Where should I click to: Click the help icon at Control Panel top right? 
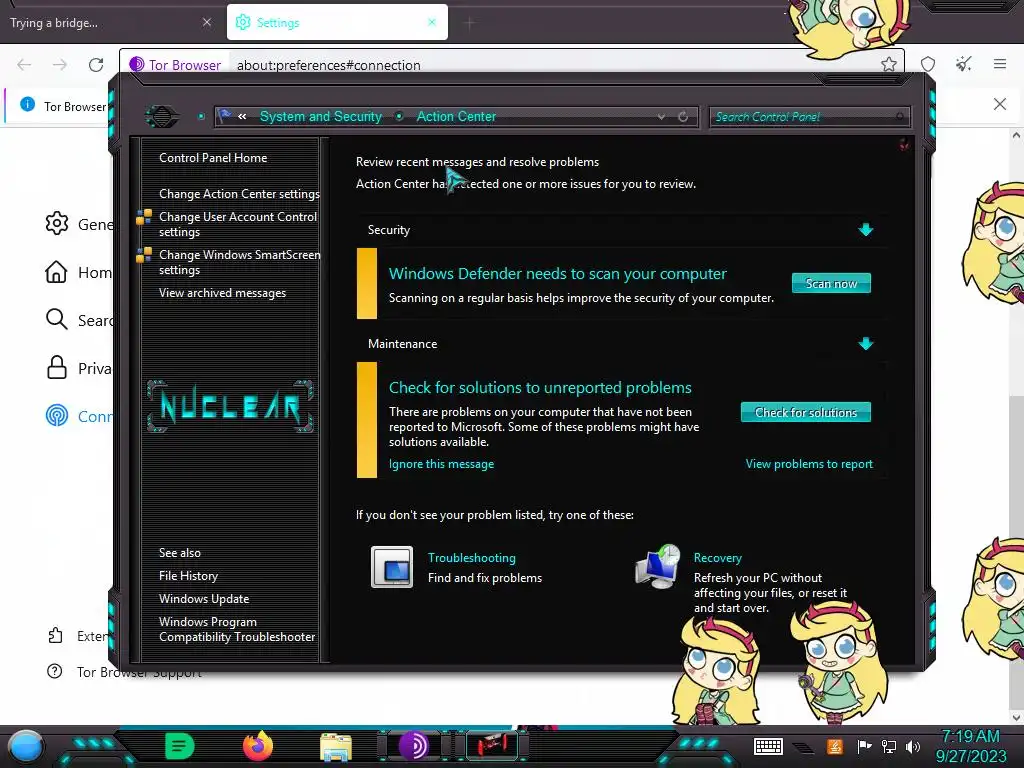click(x=904, y=144)
